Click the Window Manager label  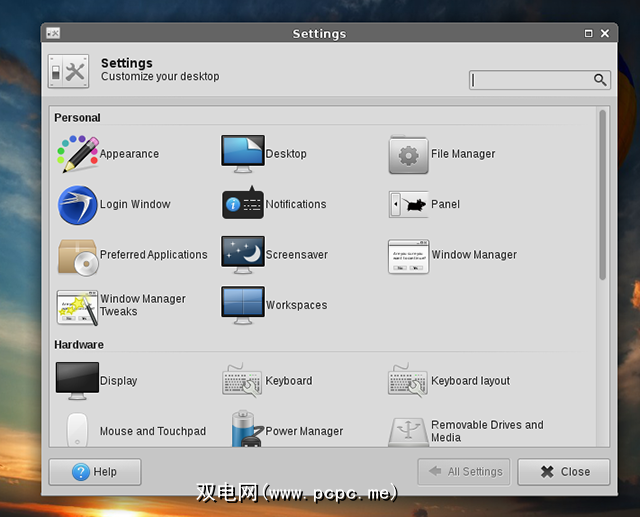(x=474, y=255)
